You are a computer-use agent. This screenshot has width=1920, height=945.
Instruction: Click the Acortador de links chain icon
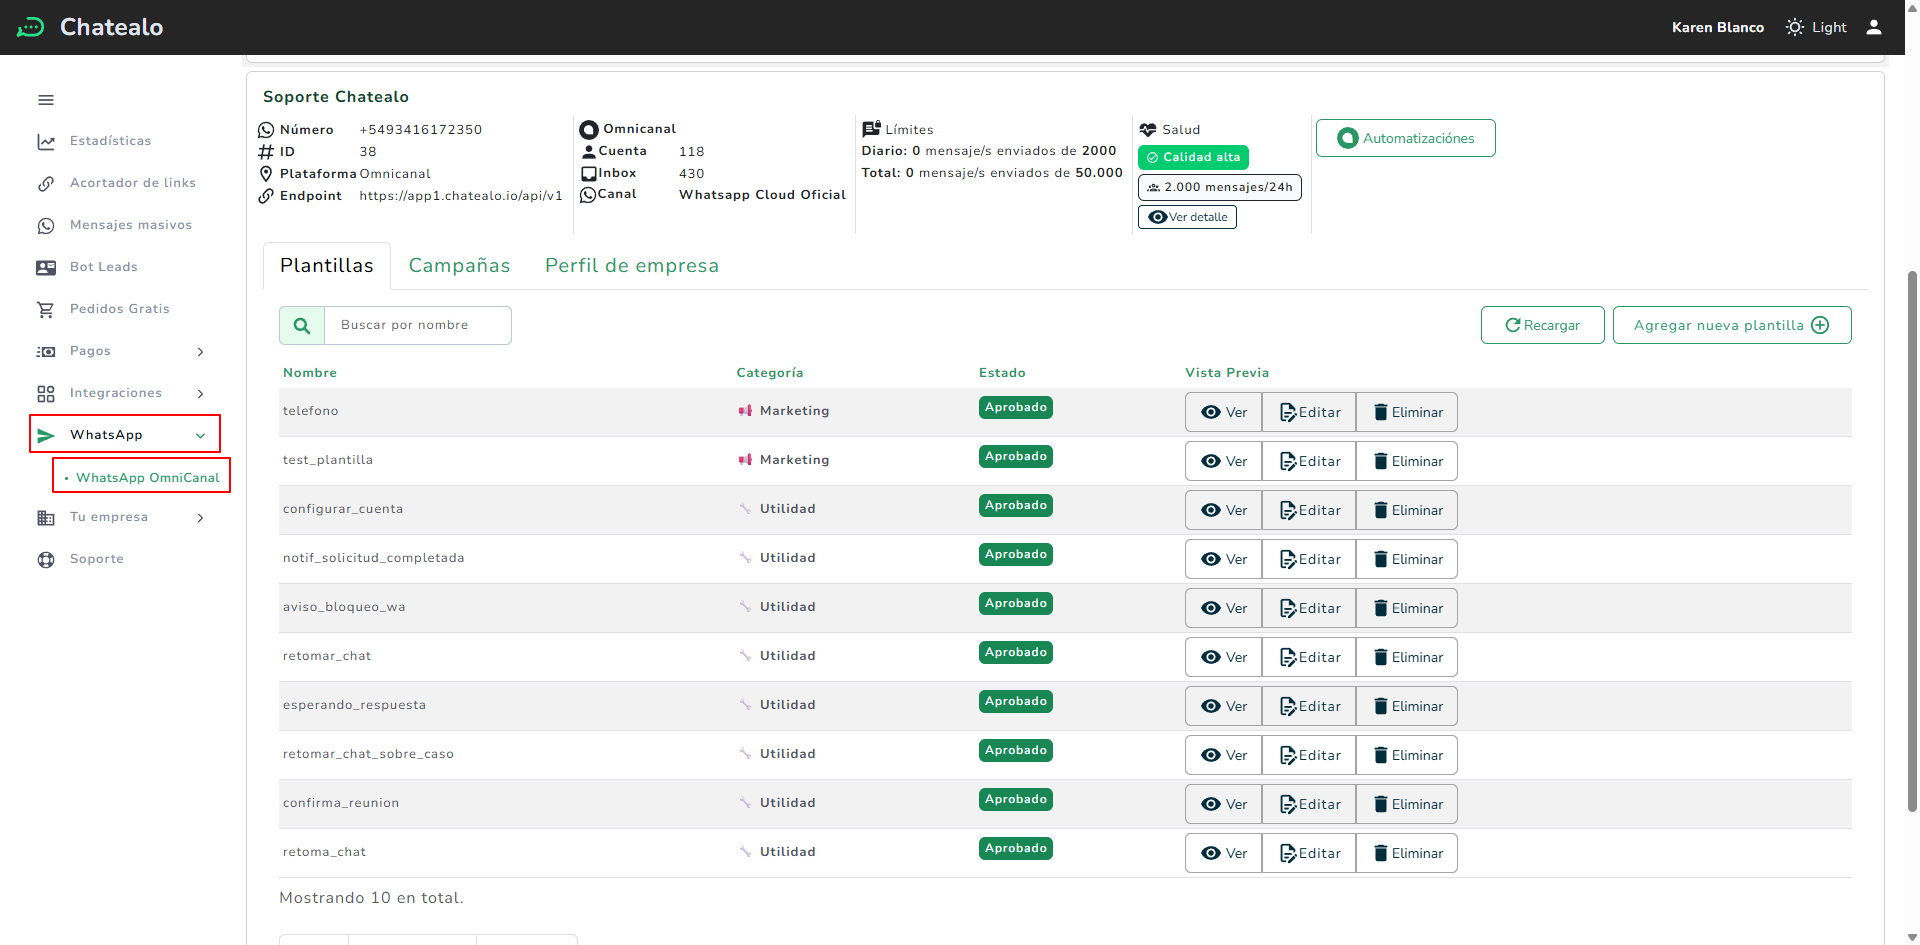pyautogui.click(x=46, y=184)
